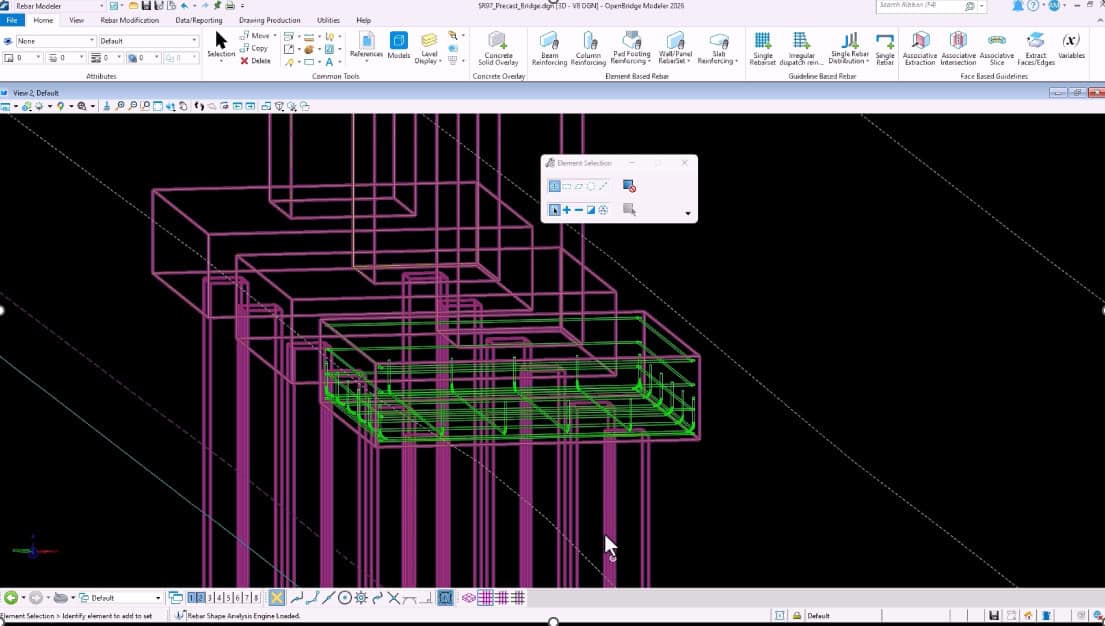Open the File menu

[12, 20]
